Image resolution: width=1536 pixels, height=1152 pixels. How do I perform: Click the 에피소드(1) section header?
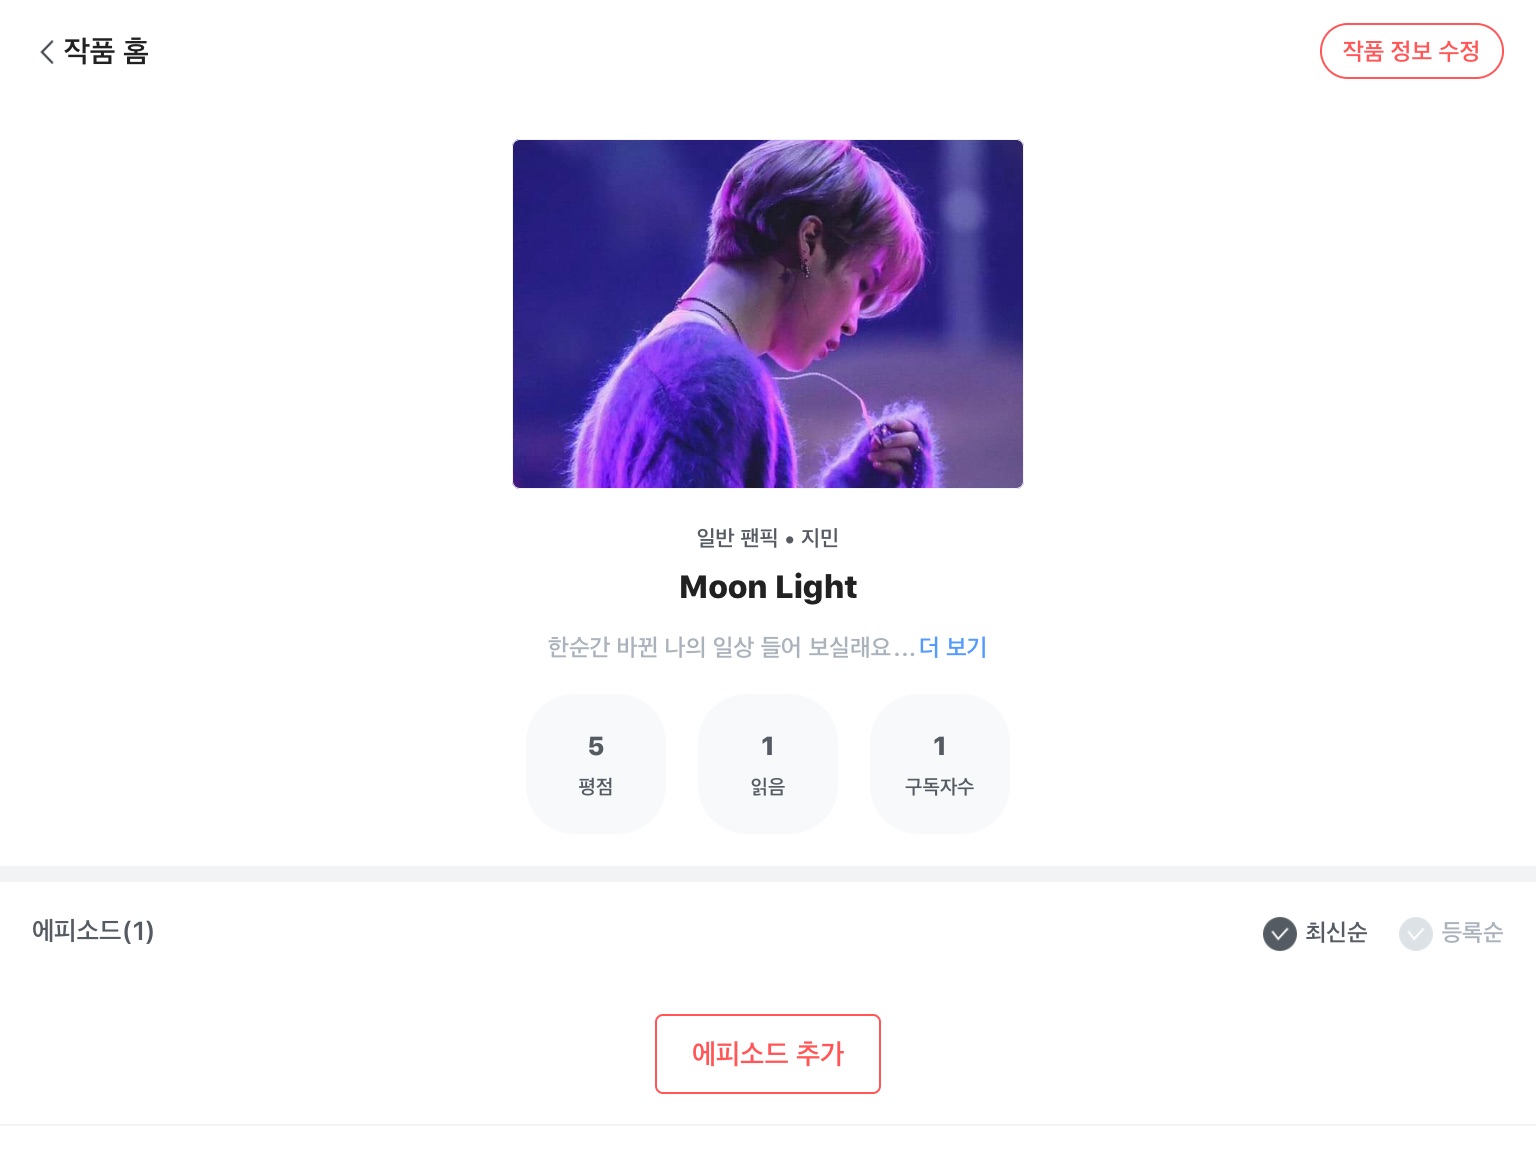pos(93,931)
